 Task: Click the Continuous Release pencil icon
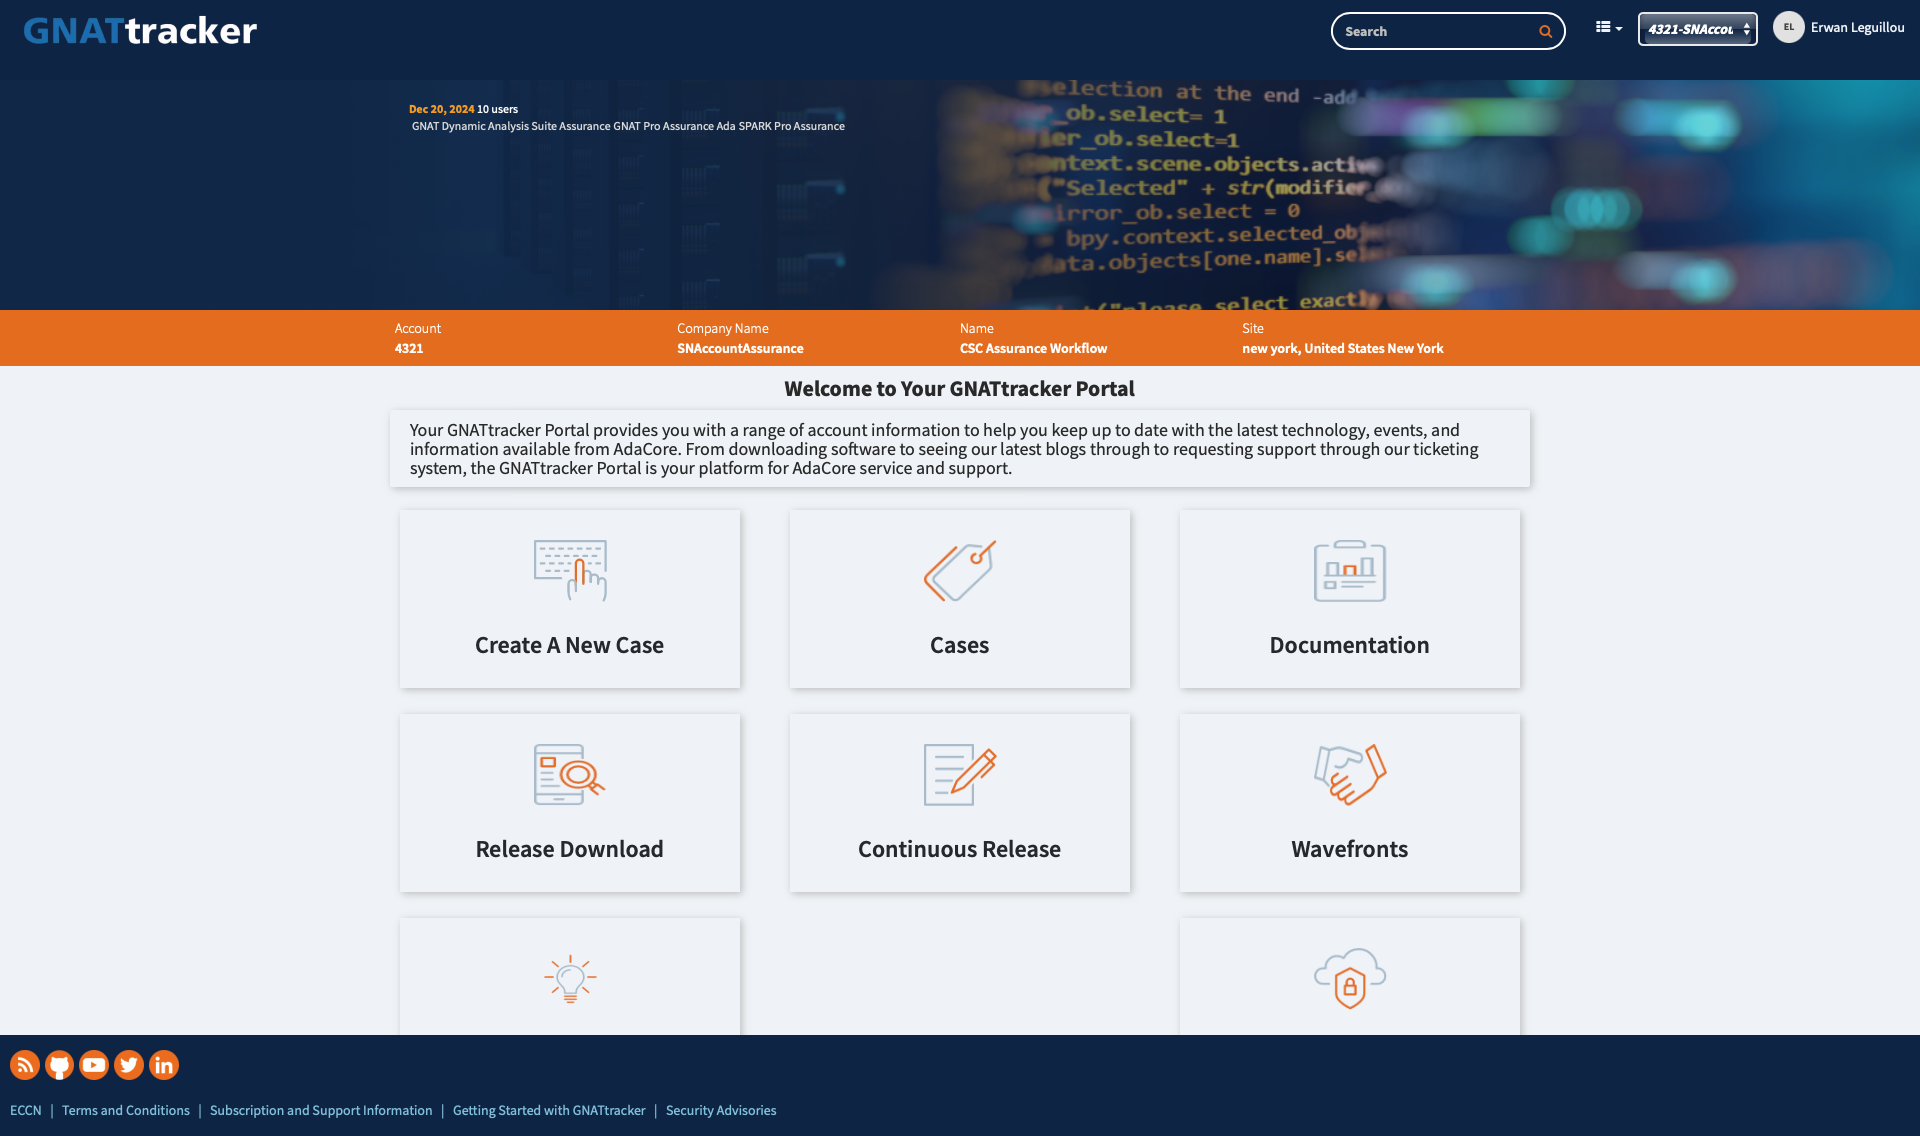tap(960, 775)
